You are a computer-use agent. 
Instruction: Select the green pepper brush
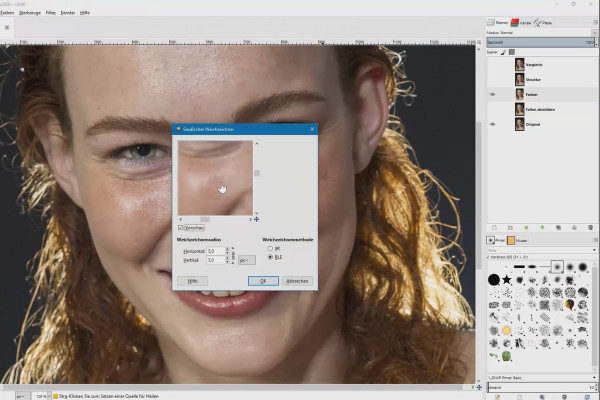[x=507, y=356]
